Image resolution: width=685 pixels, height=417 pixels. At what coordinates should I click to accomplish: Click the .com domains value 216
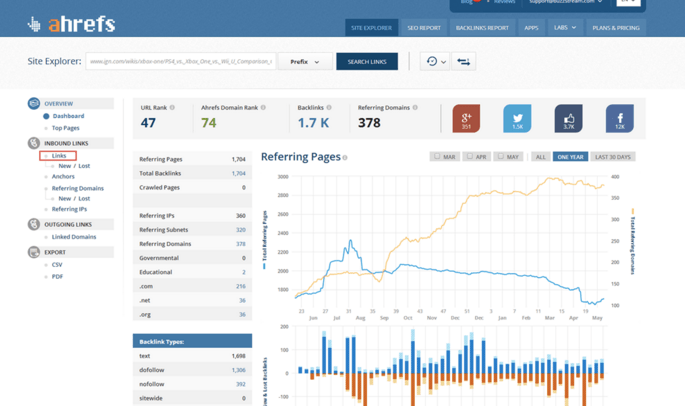pos(241,286)
